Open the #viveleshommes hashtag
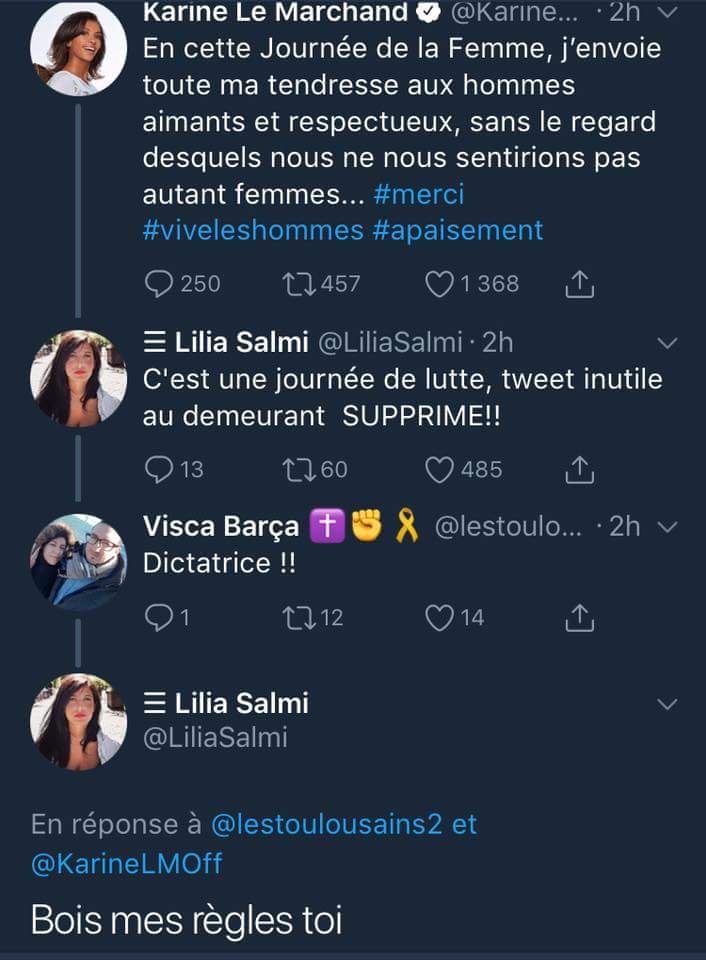706x960 pixels. point(253,230)
